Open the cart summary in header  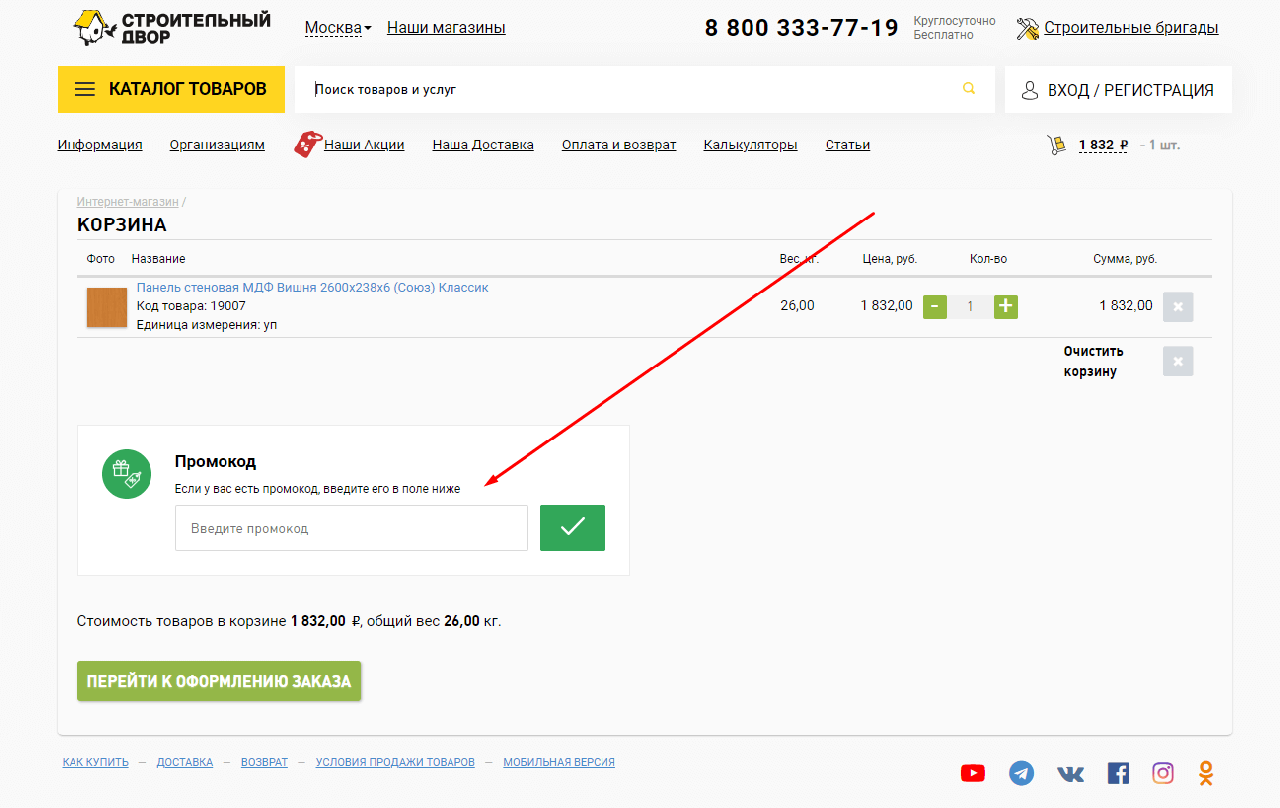(x=1103, y=145)
